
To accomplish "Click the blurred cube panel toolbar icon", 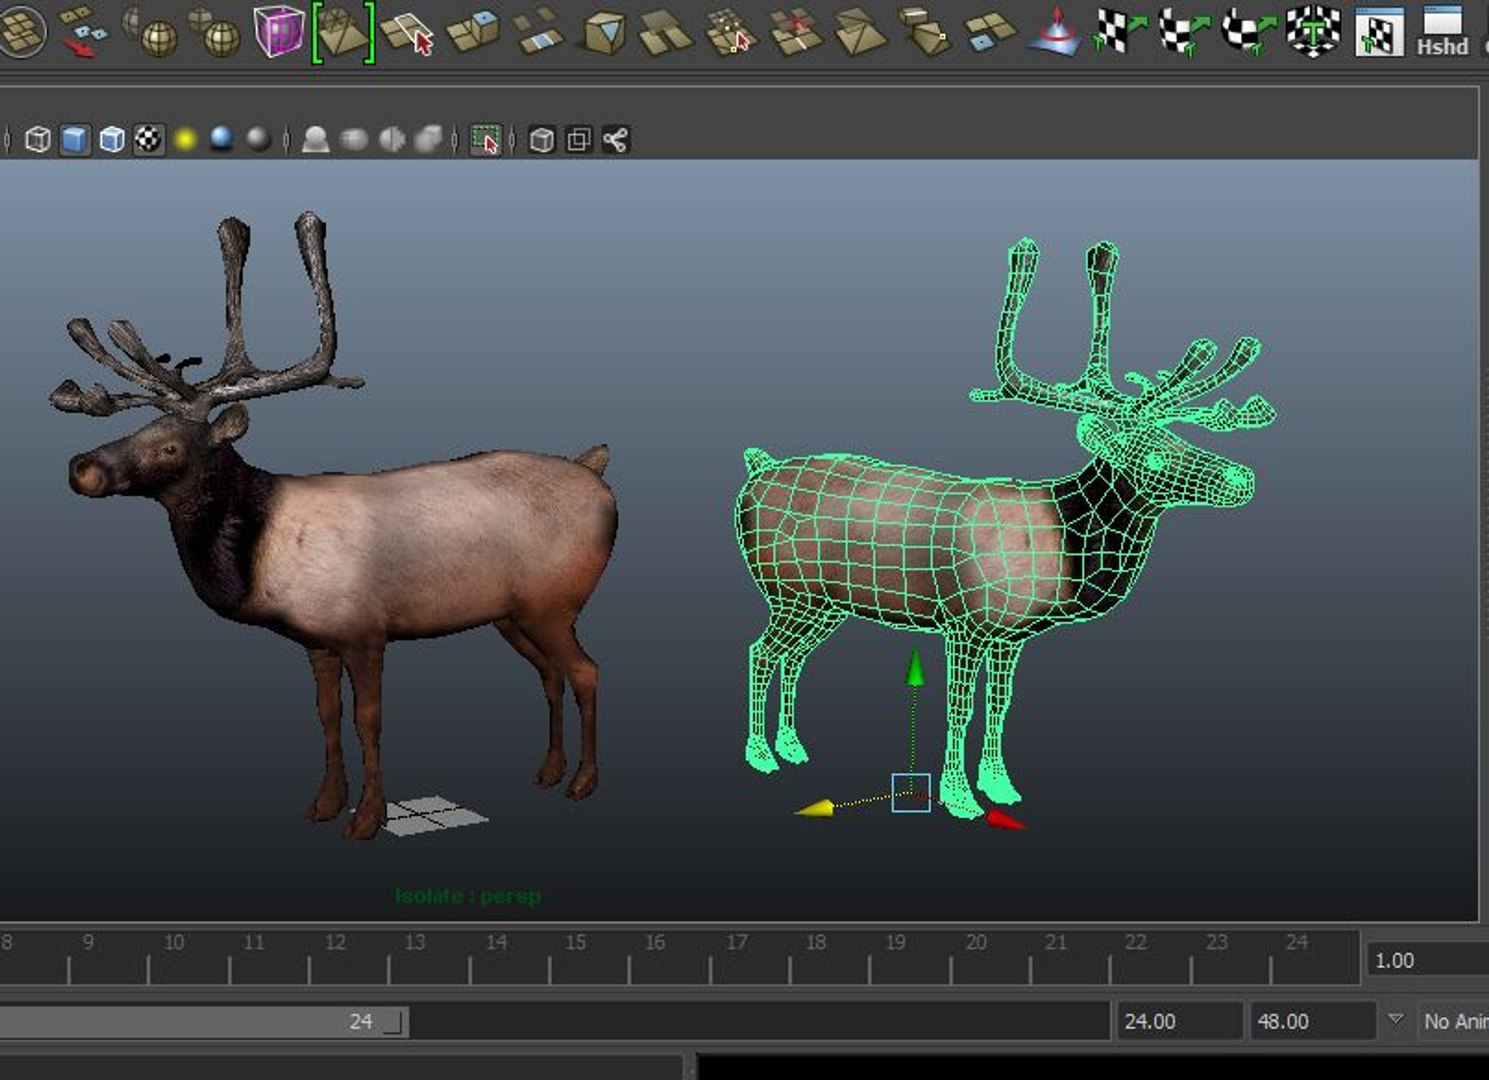I will 428,140.
